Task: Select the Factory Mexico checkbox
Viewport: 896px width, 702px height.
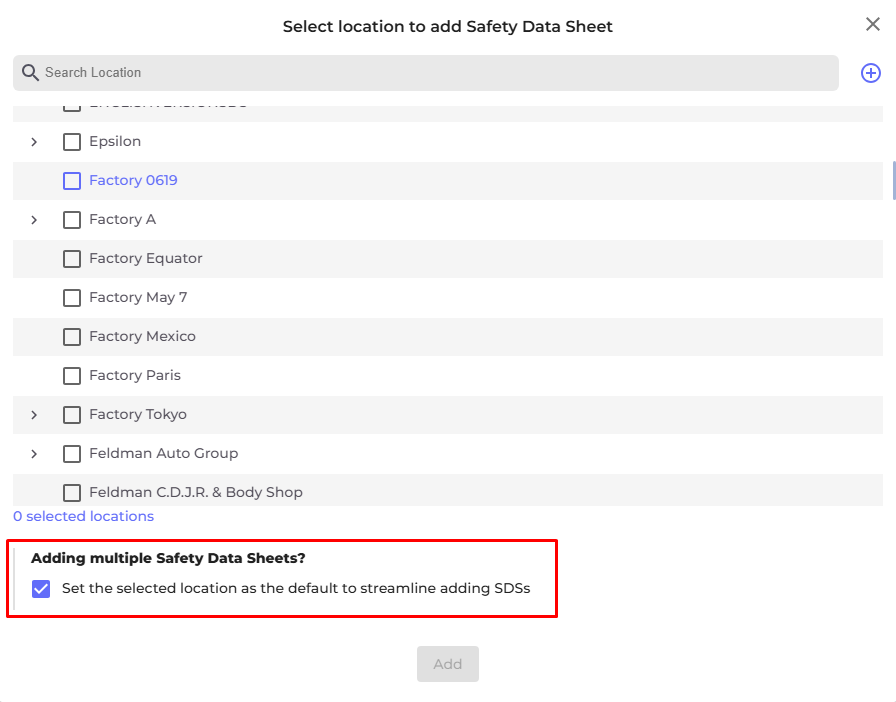Action: click(72, 337)
